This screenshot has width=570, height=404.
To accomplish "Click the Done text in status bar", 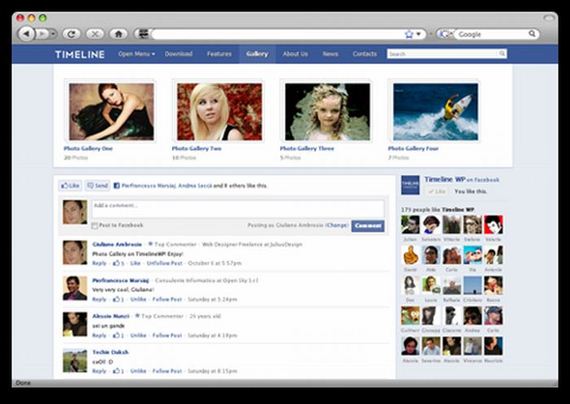I will (x=23, y=383).
